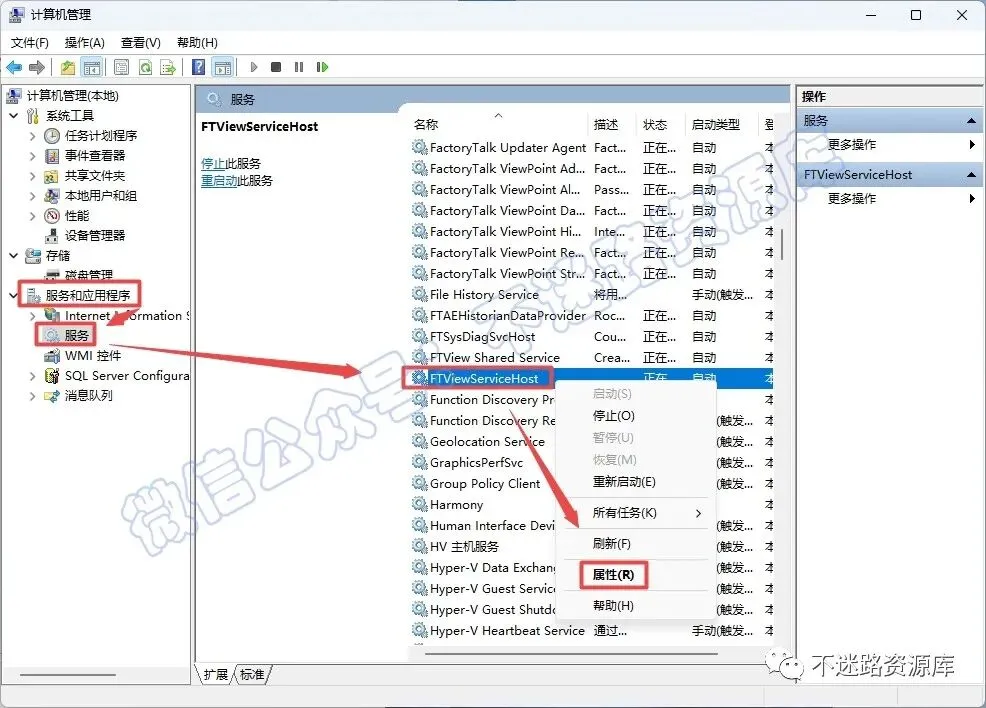This screenshot has height=708, width=986.
Task: Open 所有任务(K) submenu
Action: pos(636,513)
